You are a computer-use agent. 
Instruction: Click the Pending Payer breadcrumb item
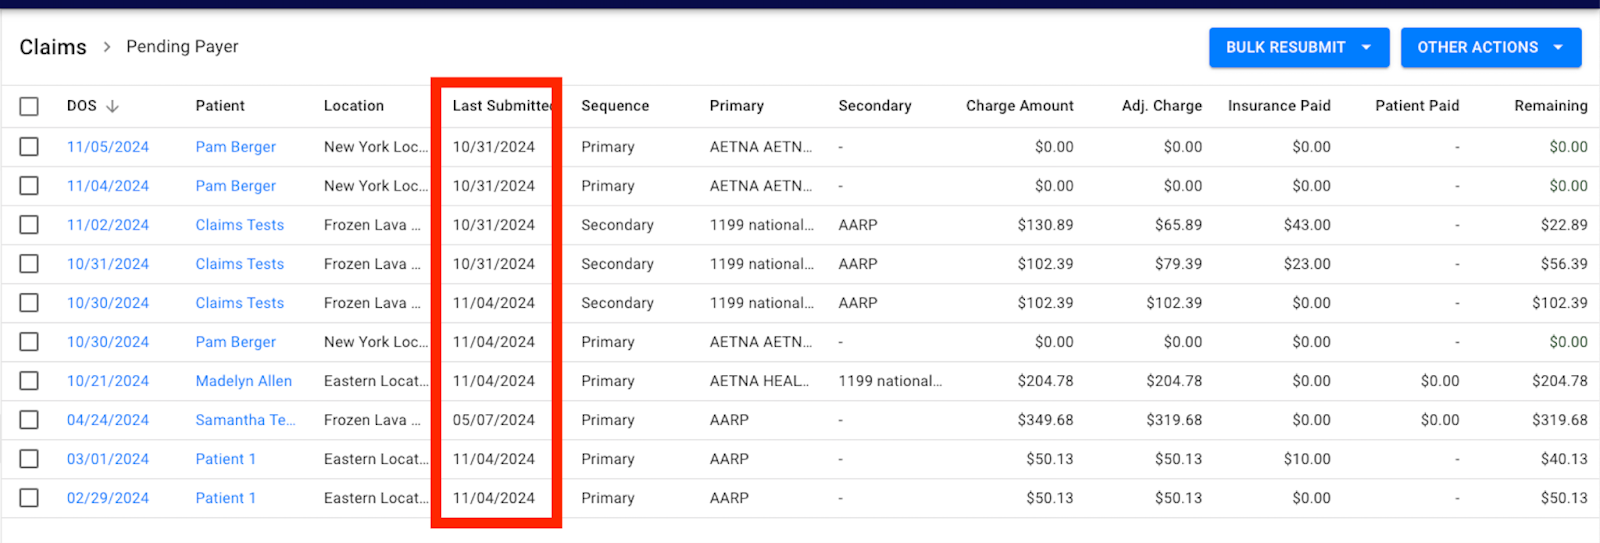pos(182,46)
